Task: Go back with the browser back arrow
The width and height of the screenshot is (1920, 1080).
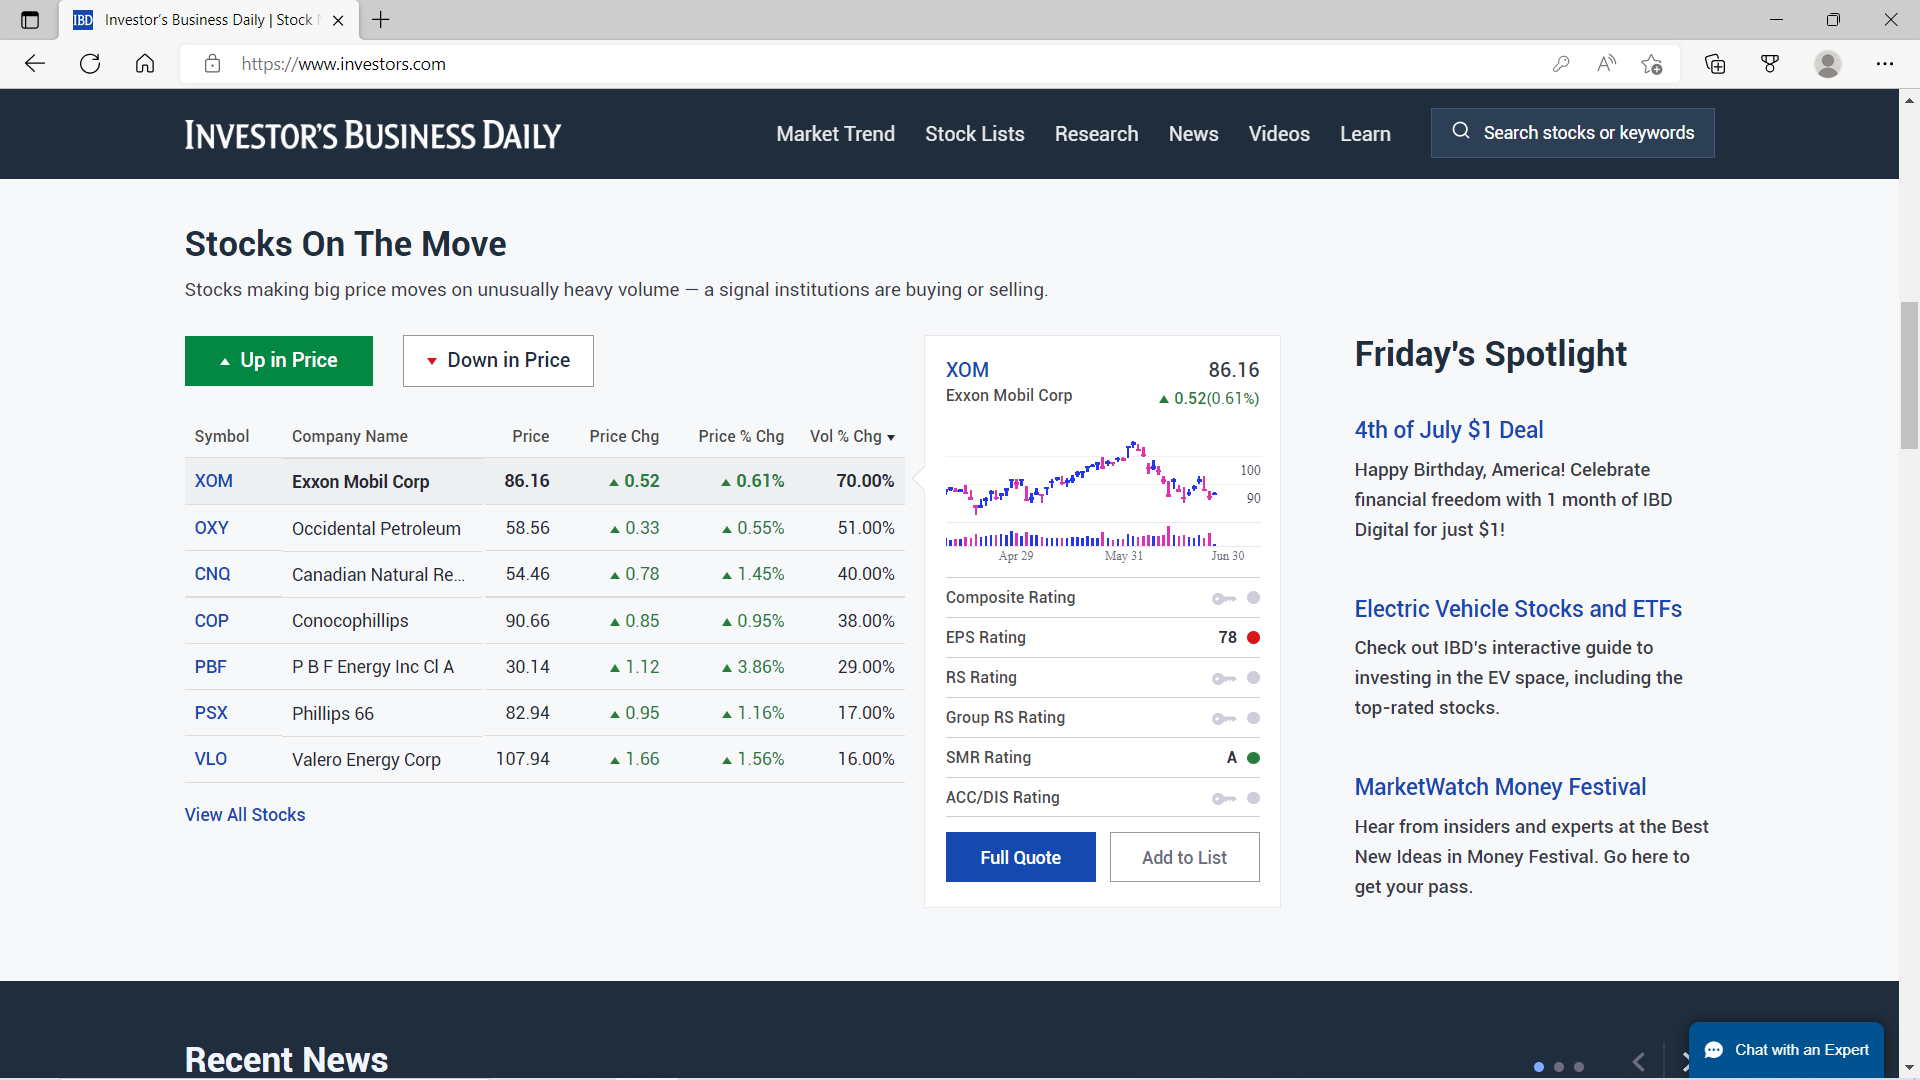Action: click(x=35, y=64)
